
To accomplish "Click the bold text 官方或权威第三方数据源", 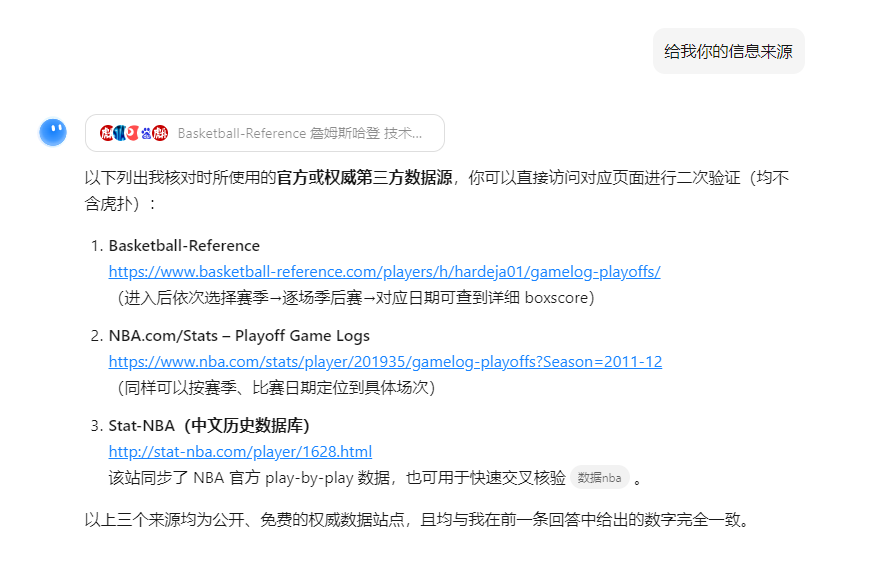I will [x=364, y=178].
